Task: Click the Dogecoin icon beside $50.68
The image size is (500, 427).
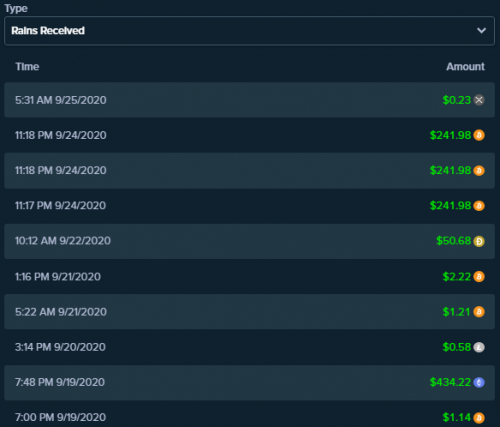Action: (x=479, y=241)
